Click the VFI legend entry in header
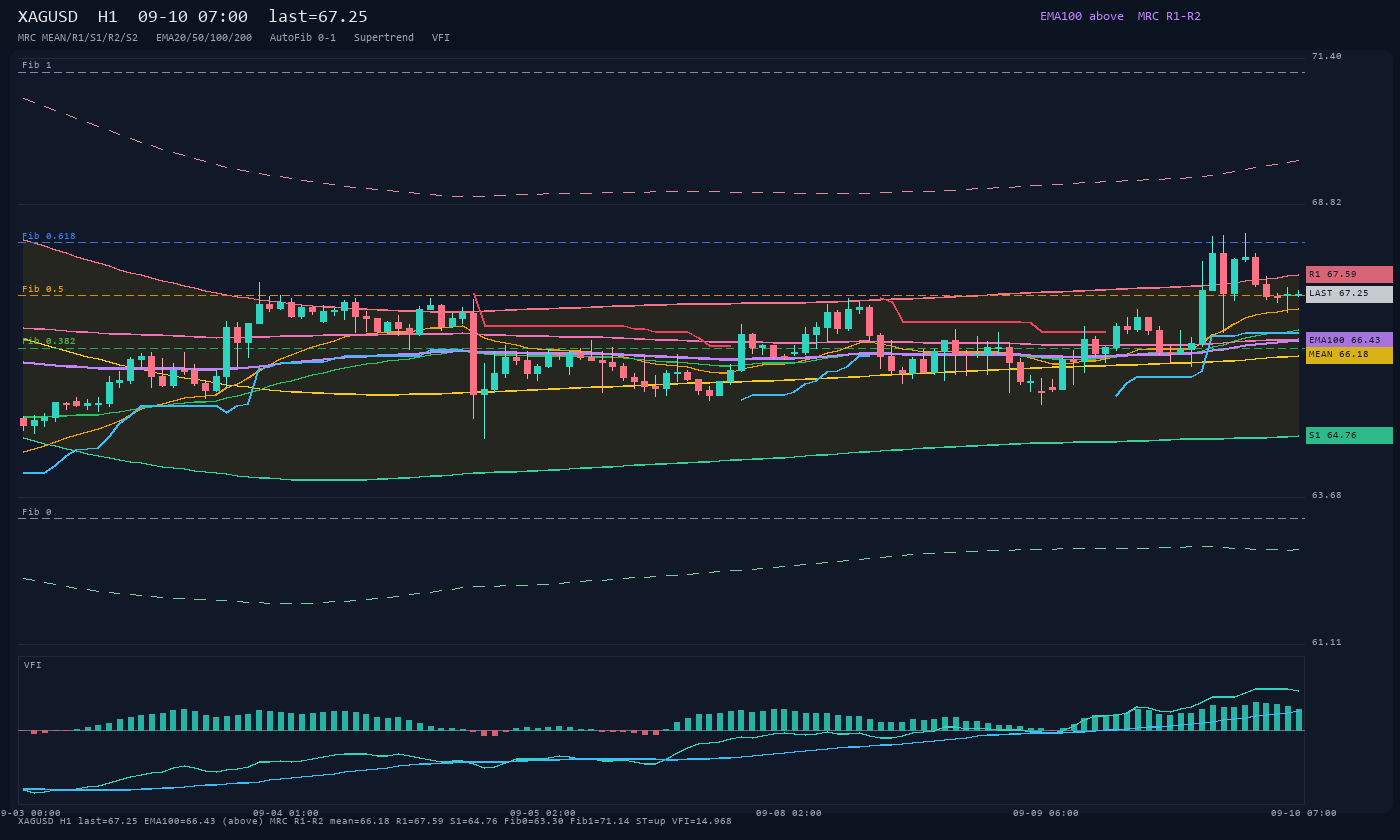1400x840 pixels. [x=441, y=38]
